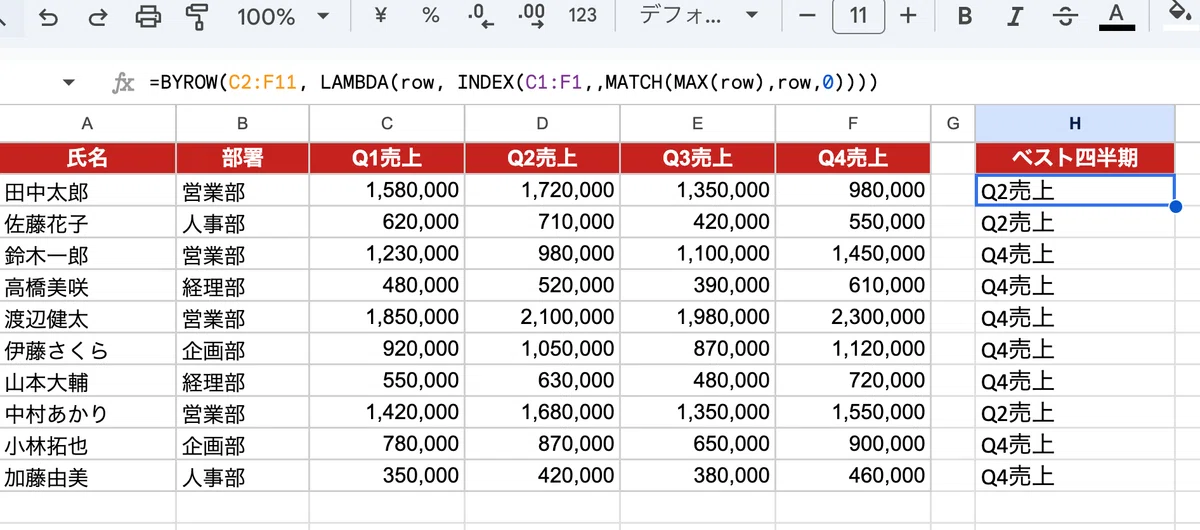This screenshot has height=530, width=1200.
Task: Select the cell 高橋美咲
Action: [x=88, y=287]
